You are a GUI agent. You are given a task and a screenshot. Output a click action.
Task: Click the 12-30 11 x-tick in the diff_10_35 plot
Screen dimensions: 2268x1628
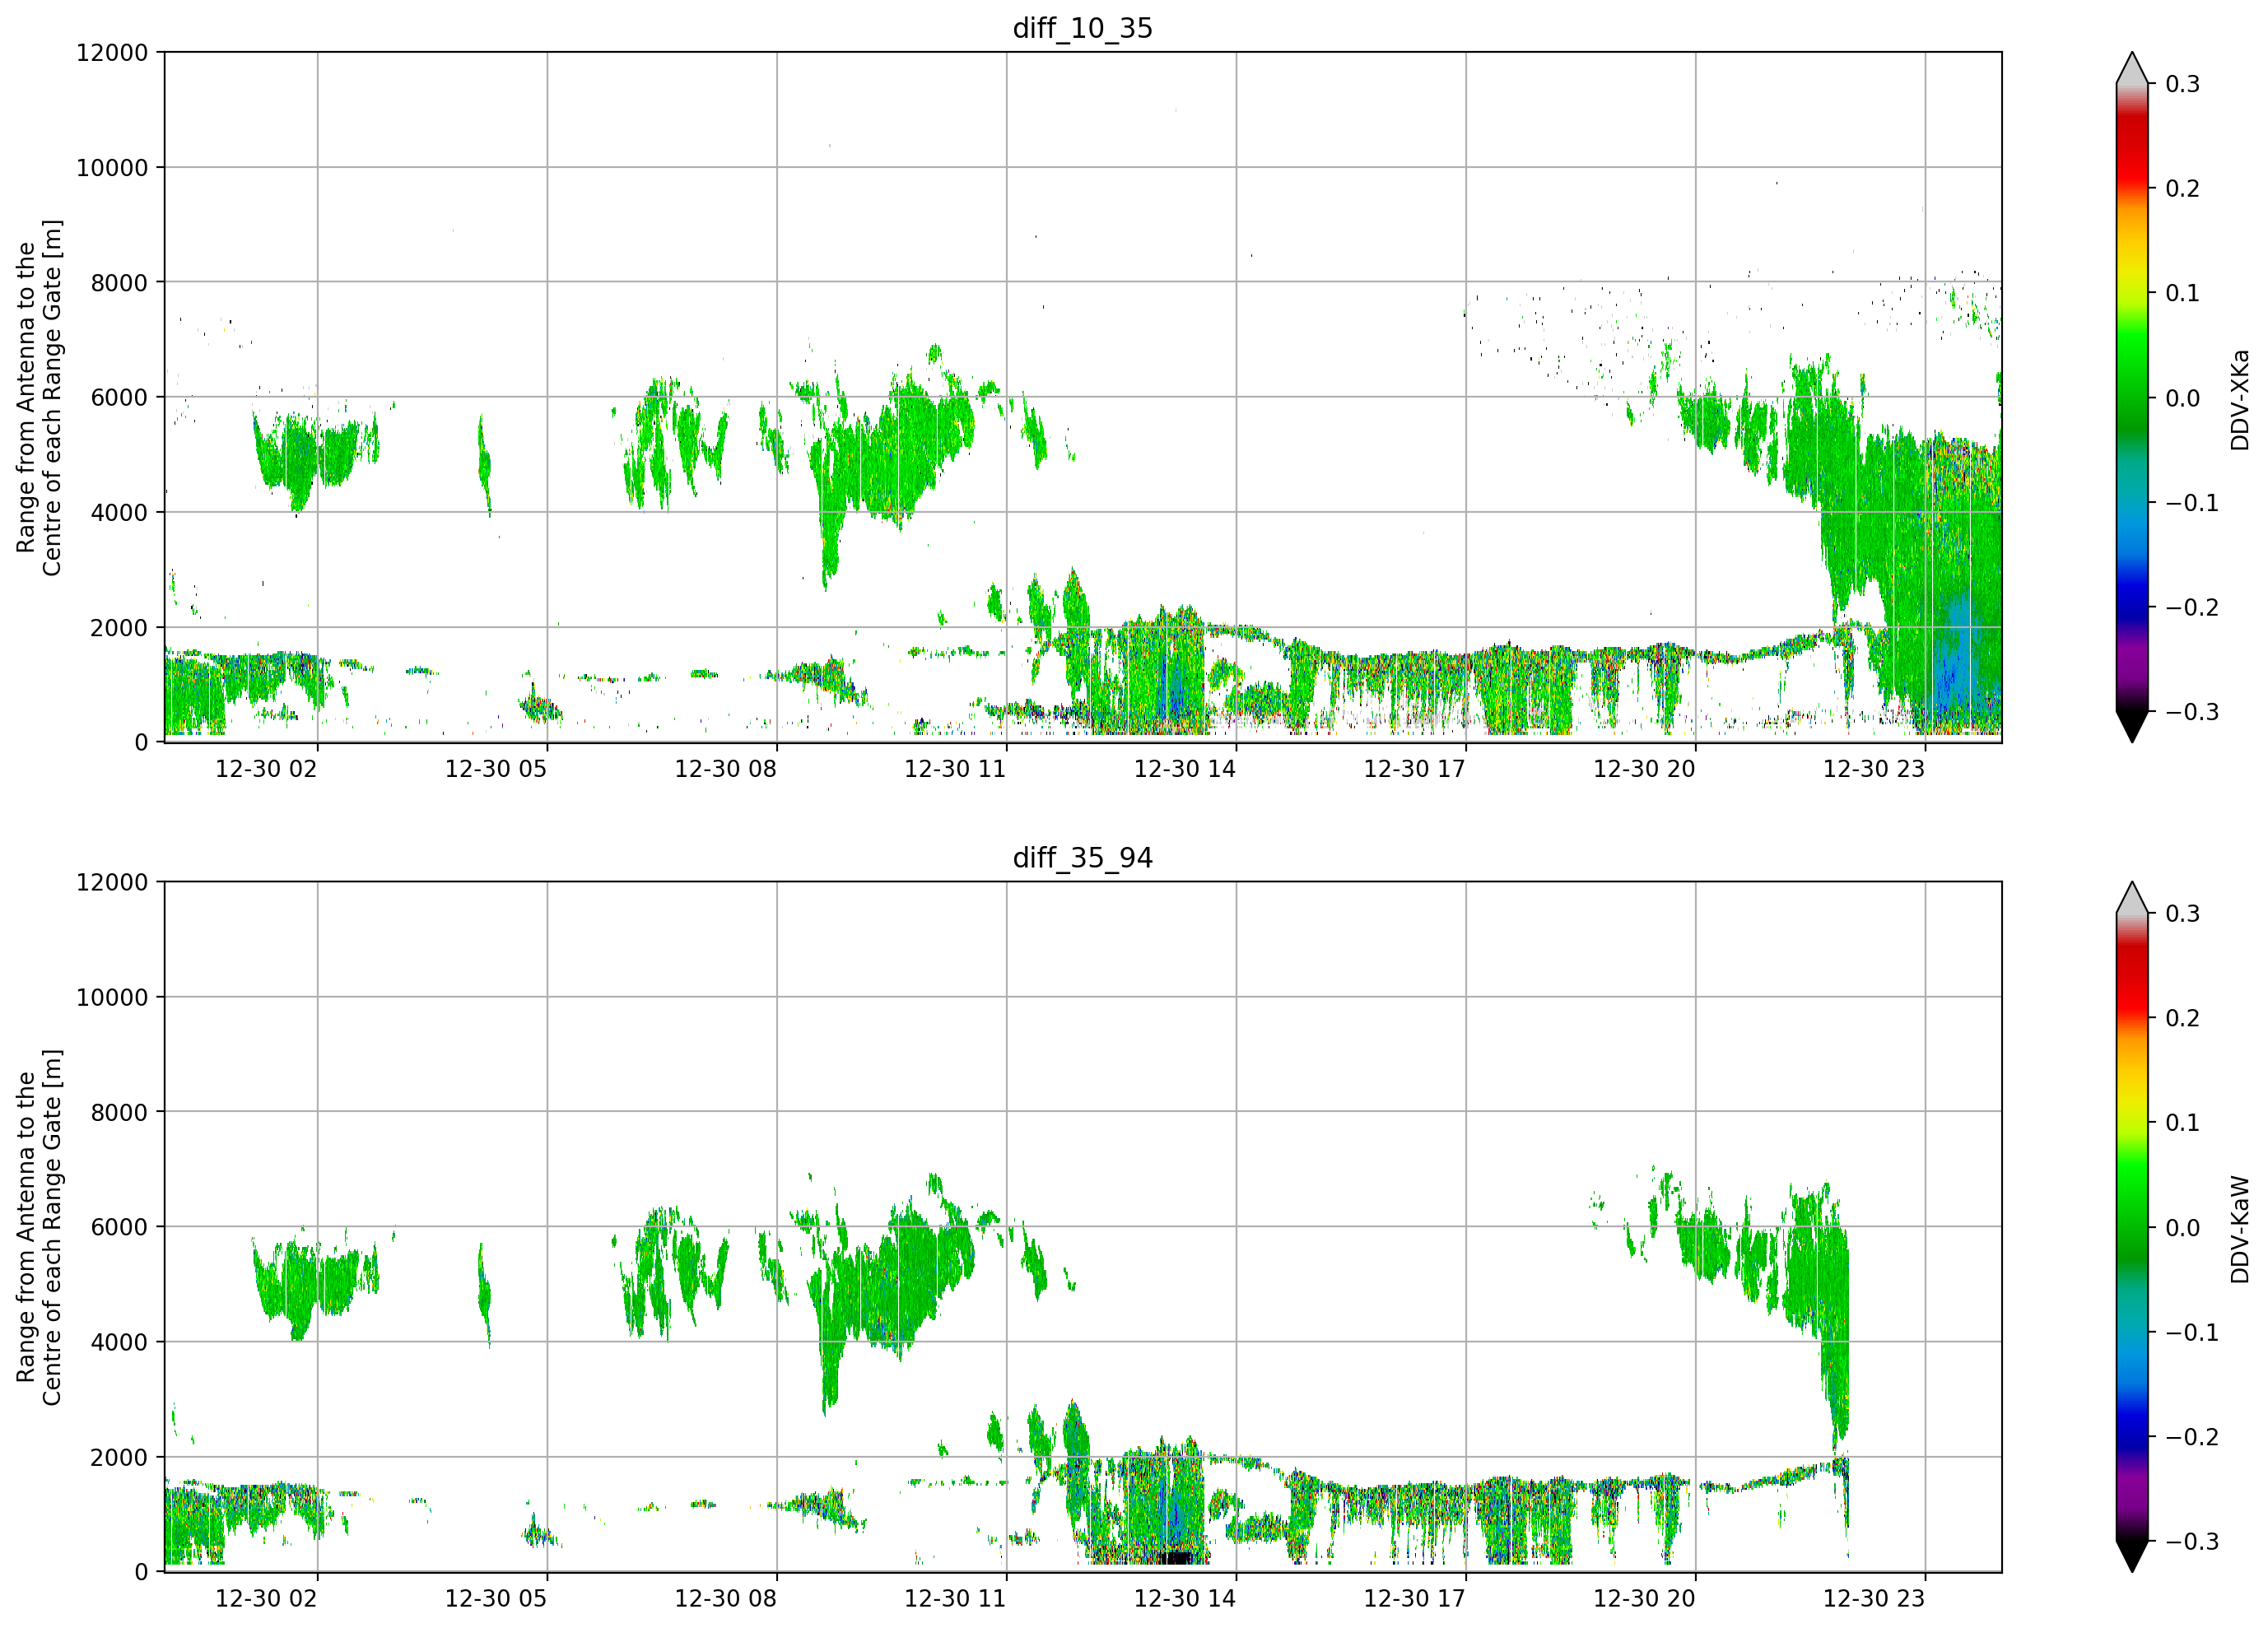coord(955,769)
